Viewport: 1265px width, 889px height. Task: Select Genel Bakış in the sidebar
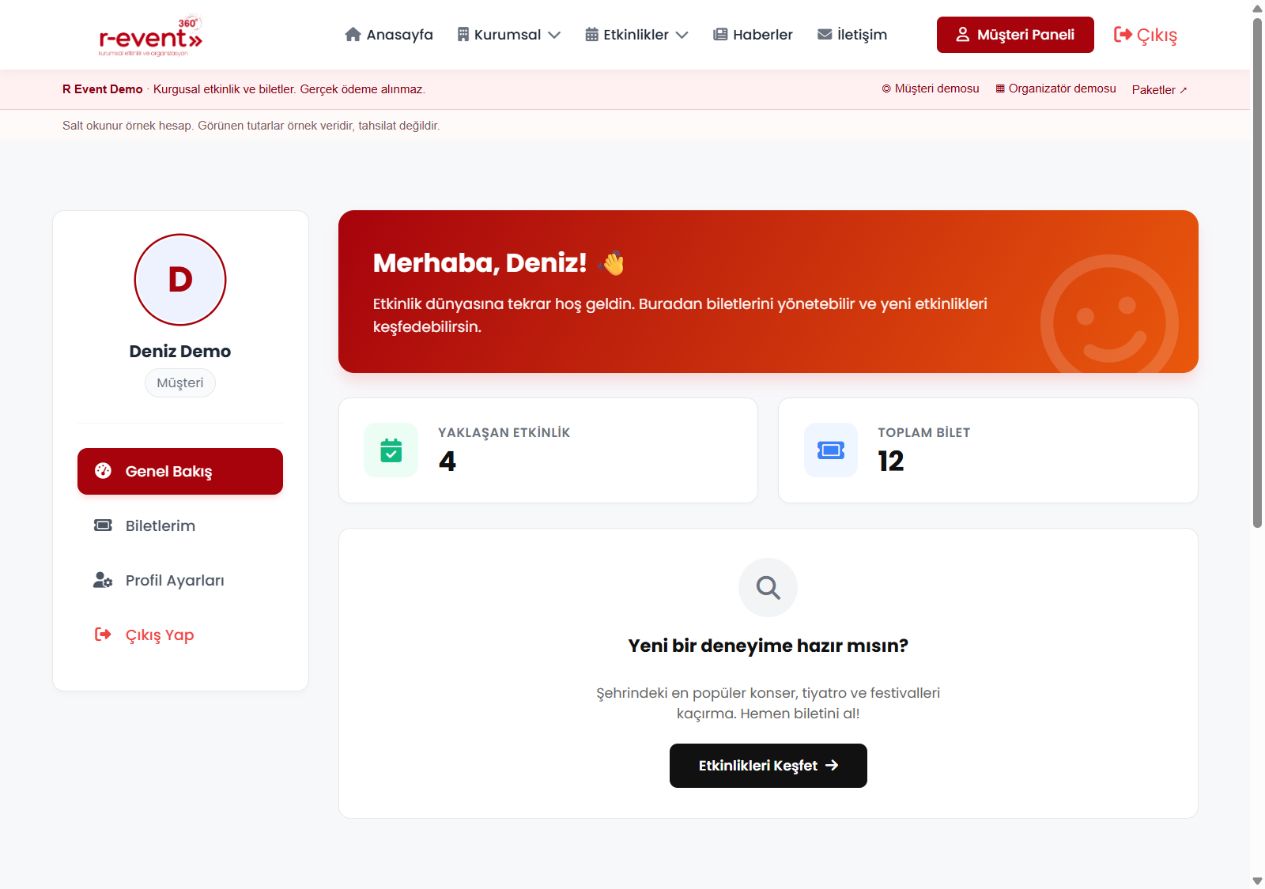tap(180, 471)
